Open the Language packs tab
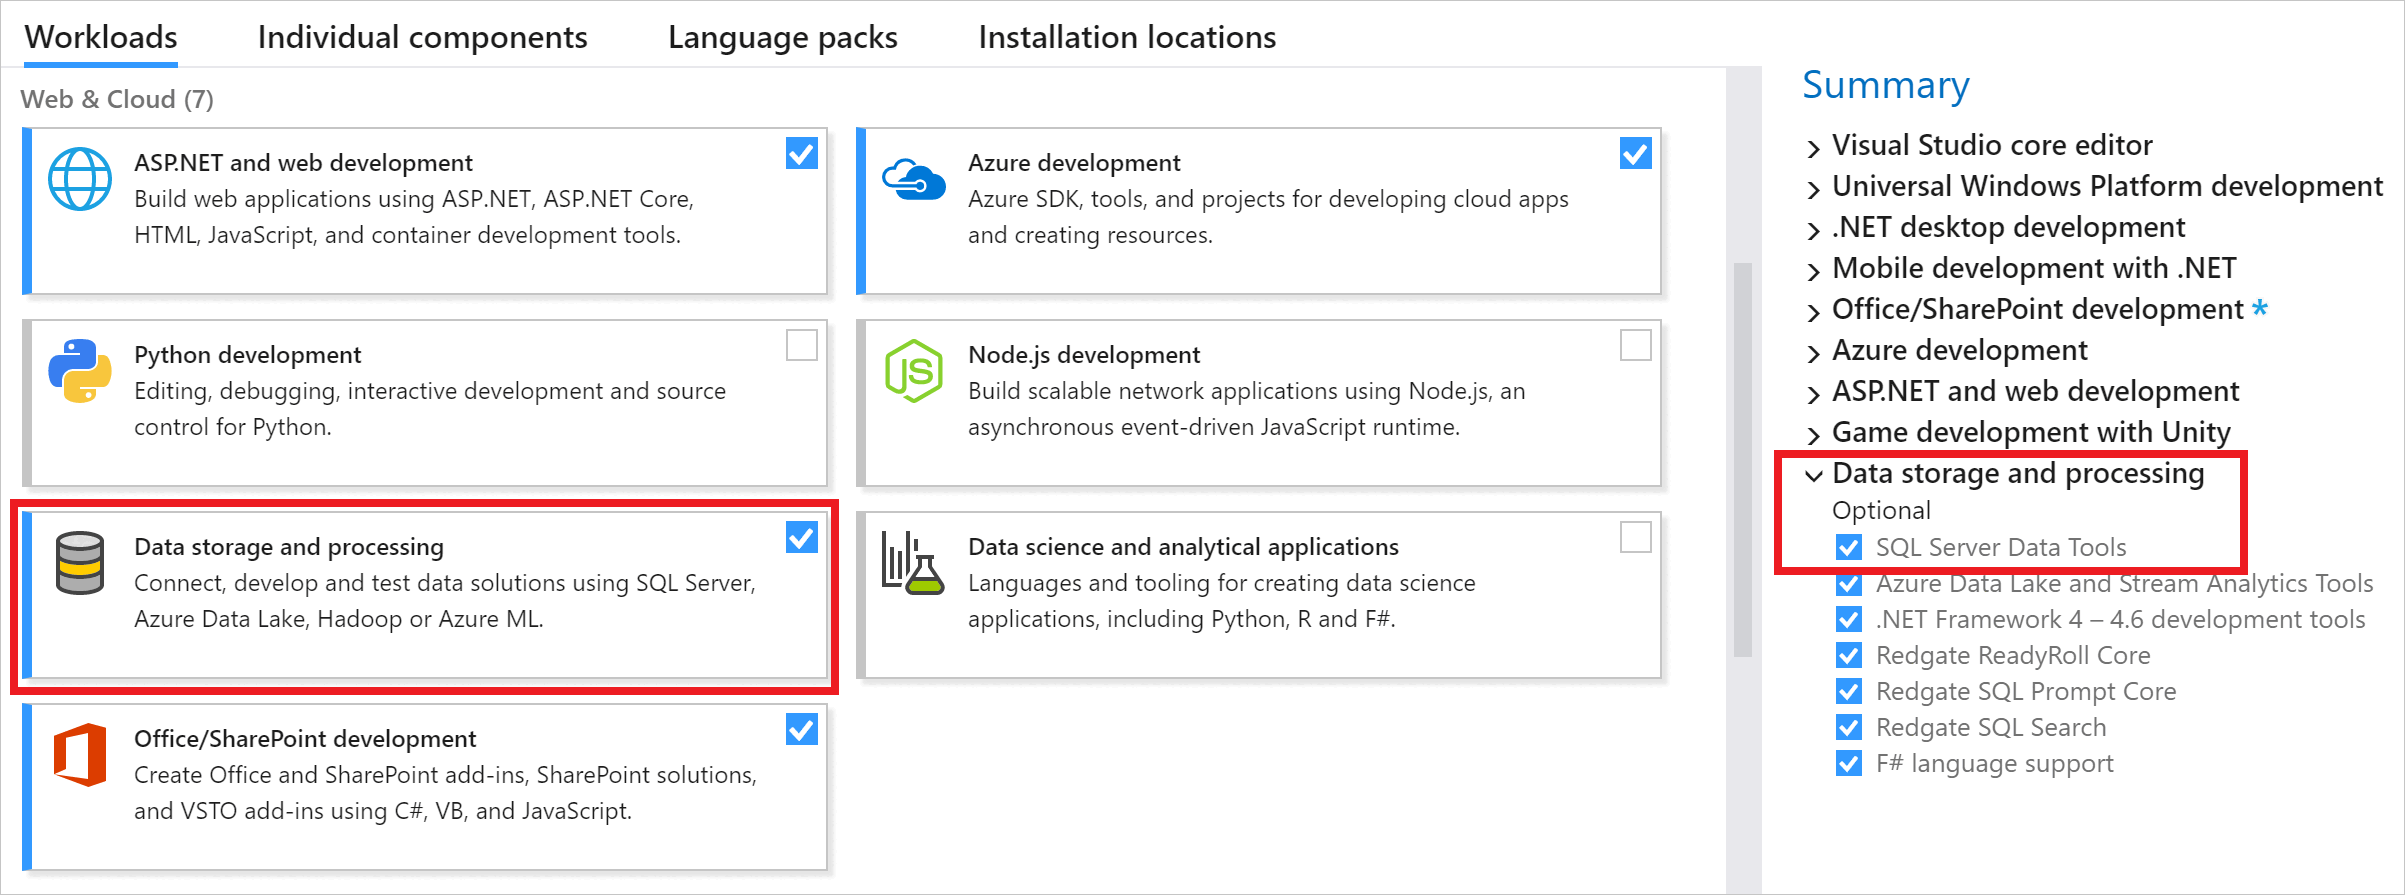Image resolution: width=2405 pixels, height=895 pixels. (782, 38)
